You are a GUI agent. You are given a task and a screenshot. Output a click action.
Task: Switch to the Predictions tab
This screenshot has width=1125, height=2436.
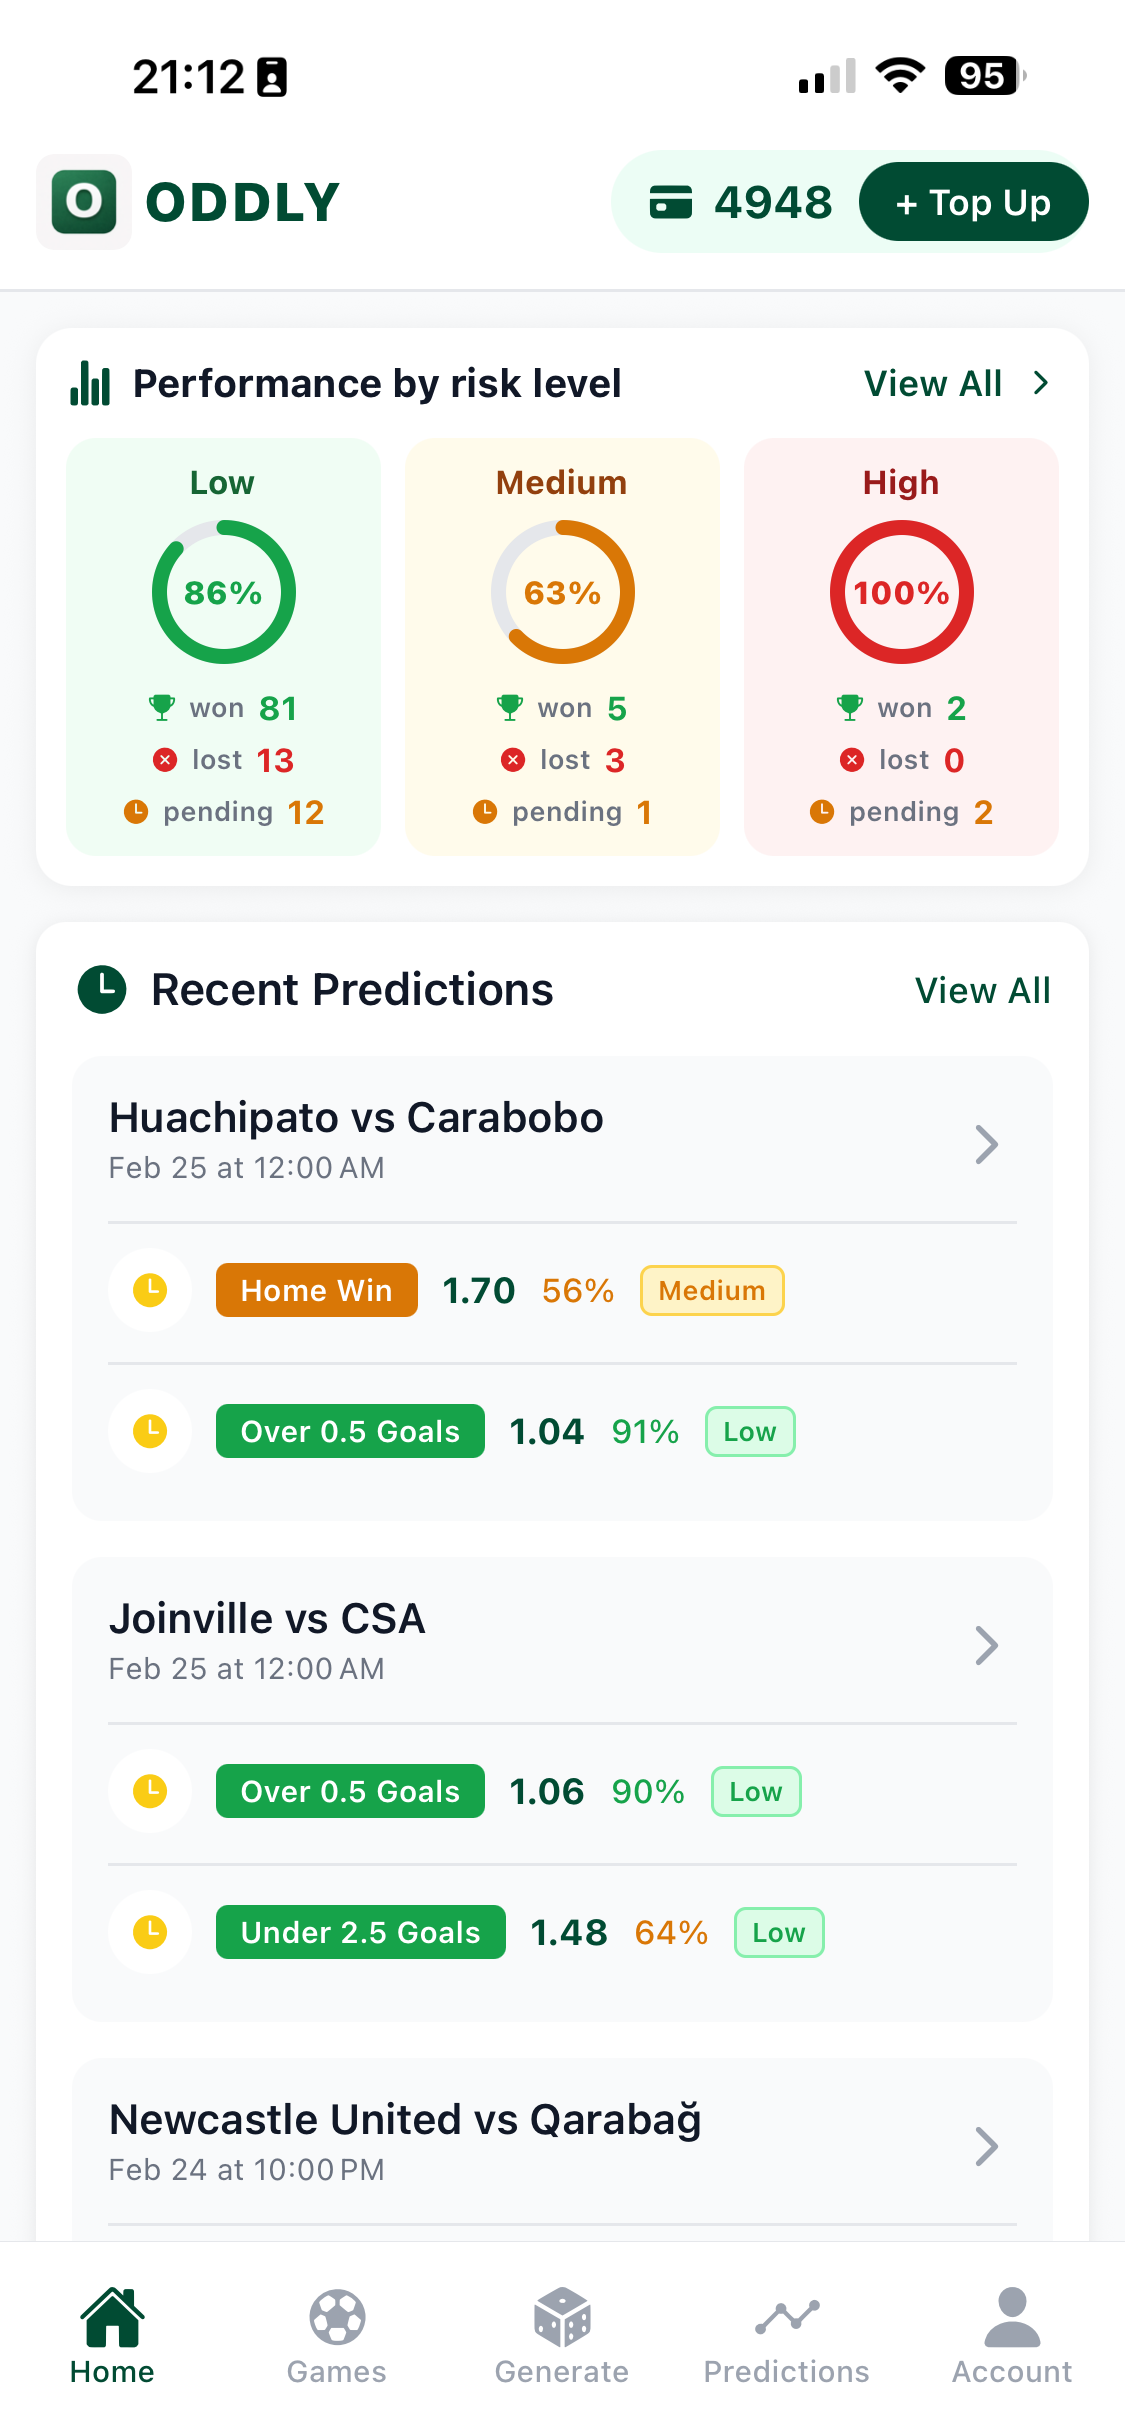[787, 2336]
